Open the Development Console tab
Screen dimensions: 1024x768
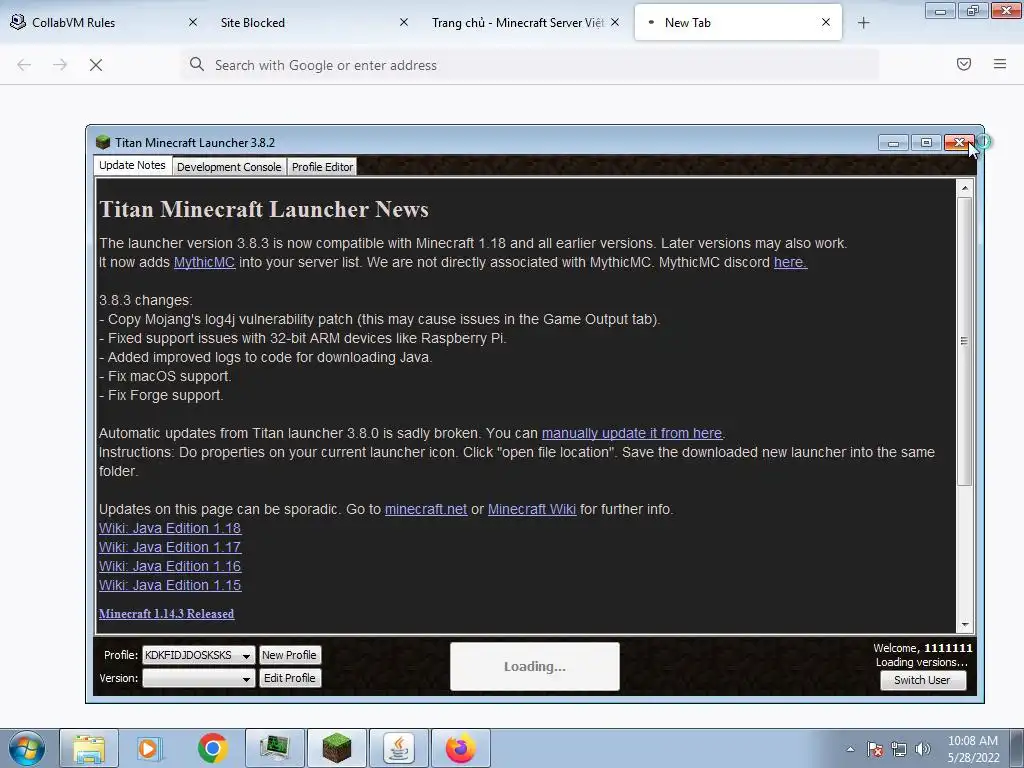point(229,167)
